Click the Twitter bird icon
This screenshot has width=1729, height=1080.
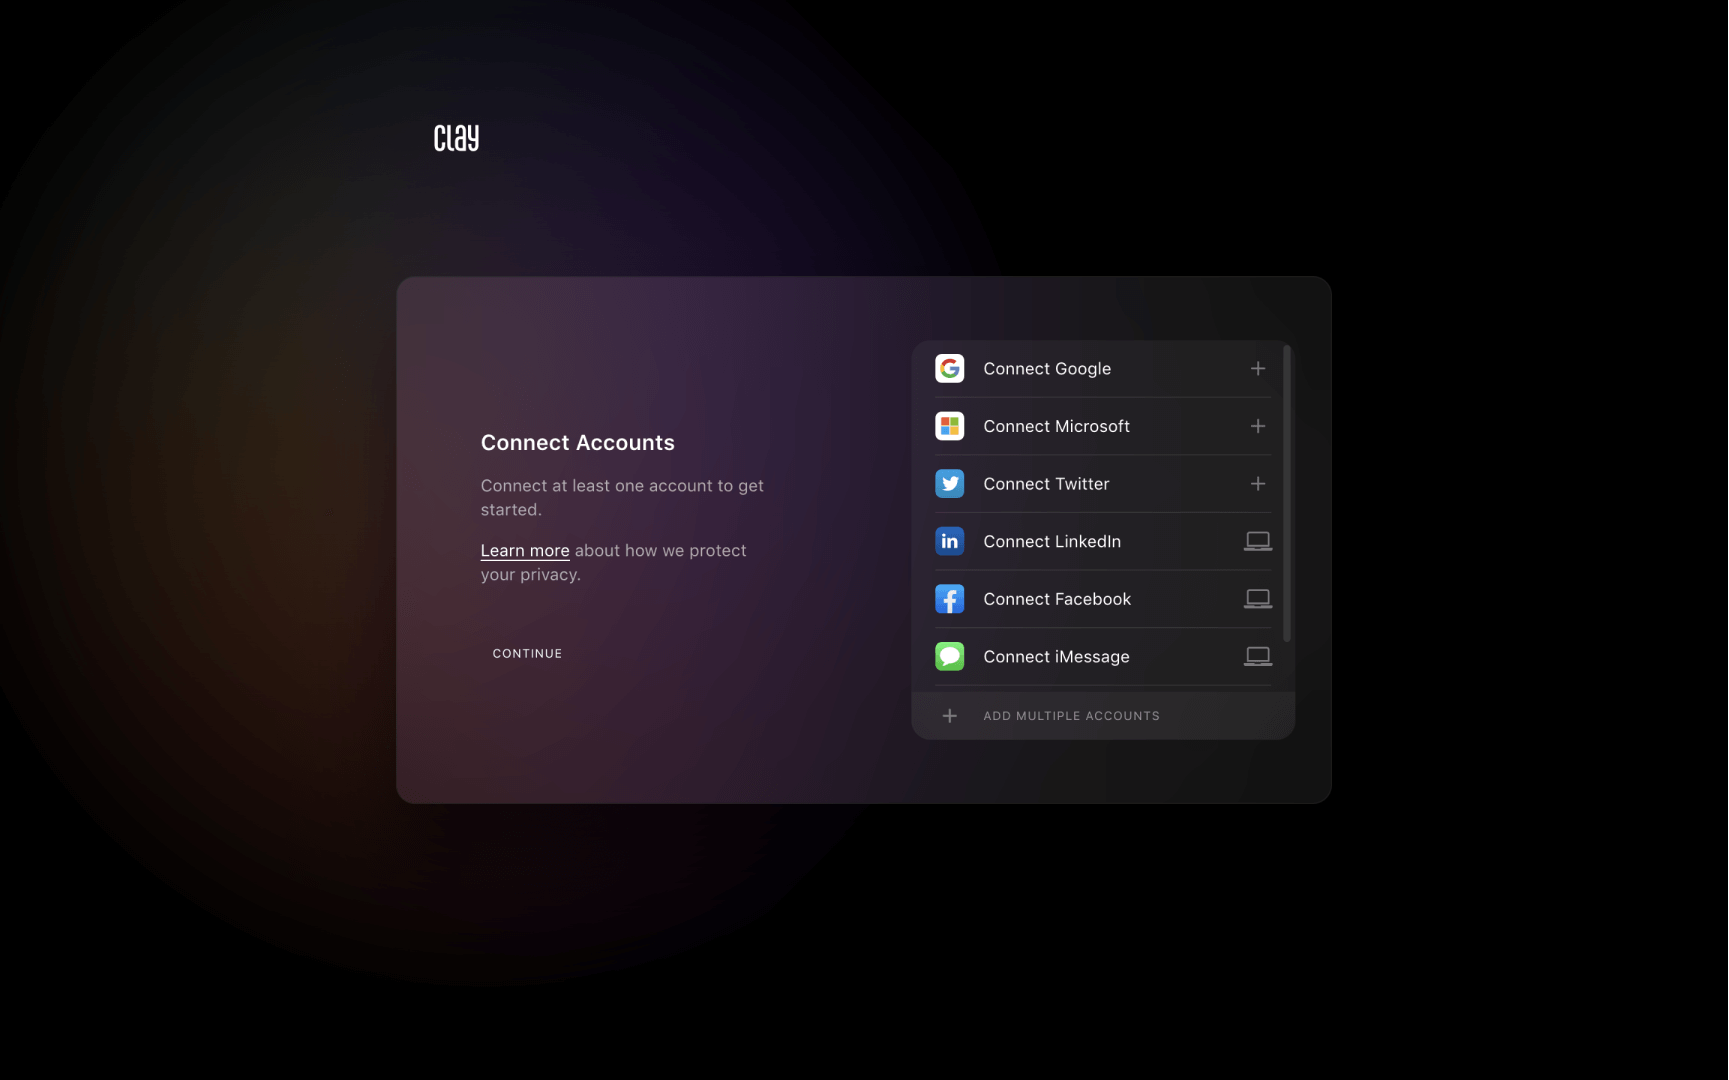click(949, 484)
